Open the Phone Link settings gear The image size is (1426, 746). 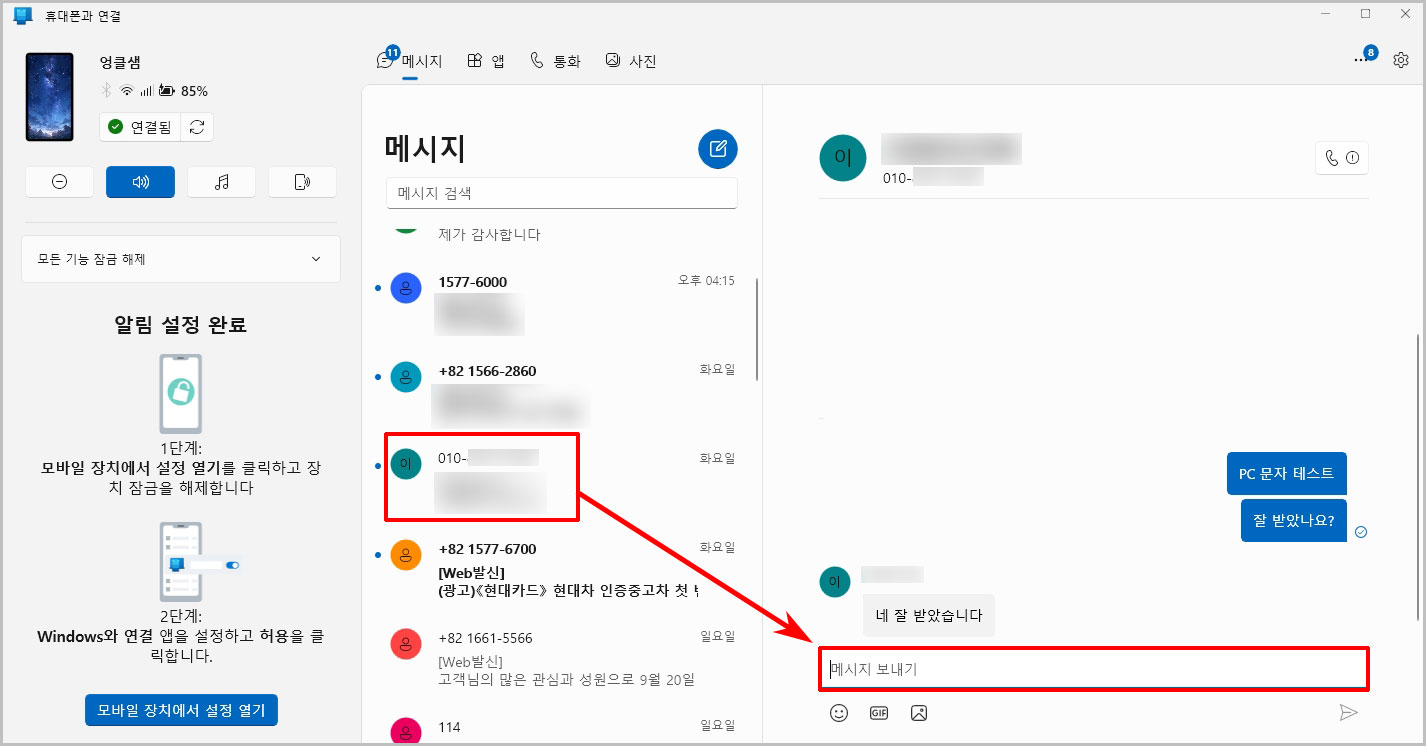[1400, 60]
